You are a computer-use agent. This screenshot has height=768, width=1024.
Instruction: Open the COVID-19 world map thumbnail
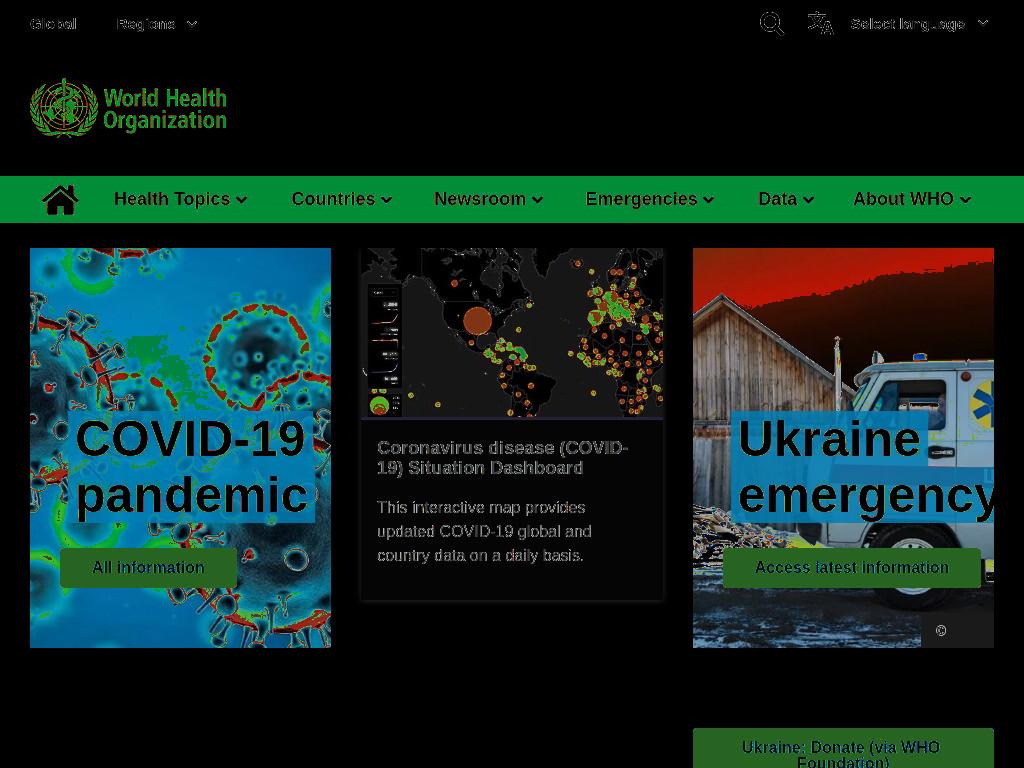pyautogui.click(x=513, y=332)
